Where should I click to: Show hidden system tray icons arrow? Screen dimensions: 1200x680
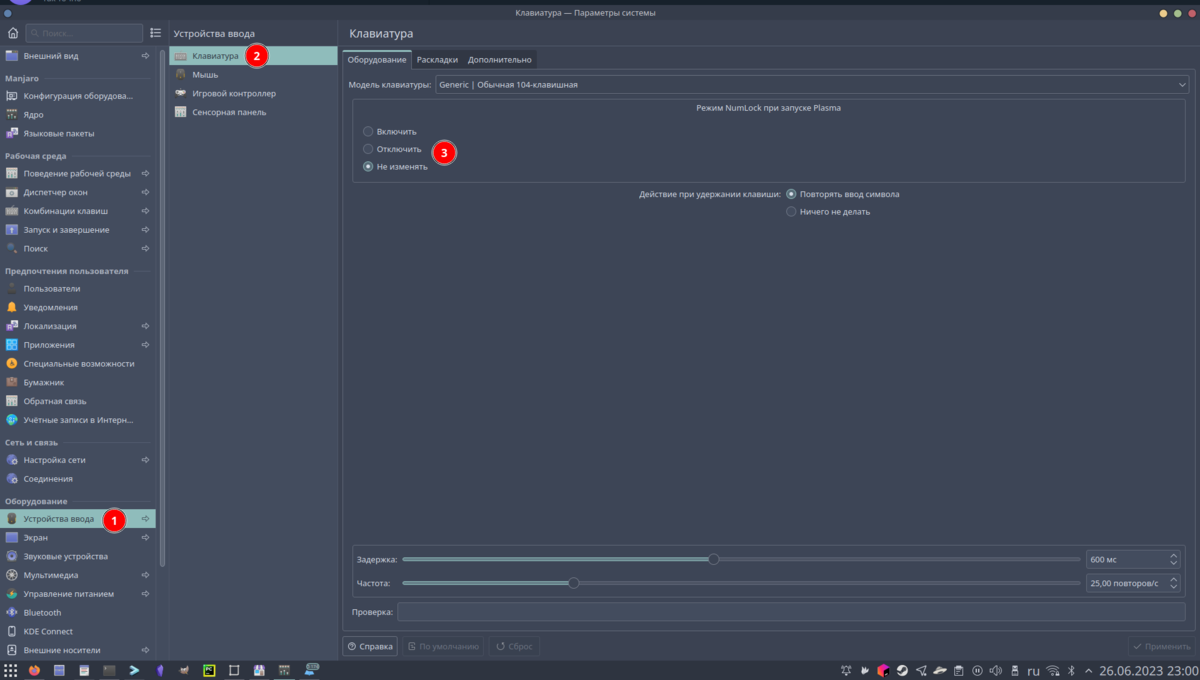tap(1088, 670)
